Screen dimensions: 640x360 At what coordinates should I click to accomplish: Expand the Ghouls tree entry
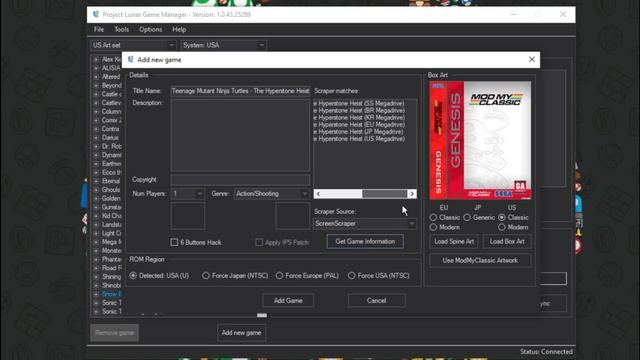point(96,190)
